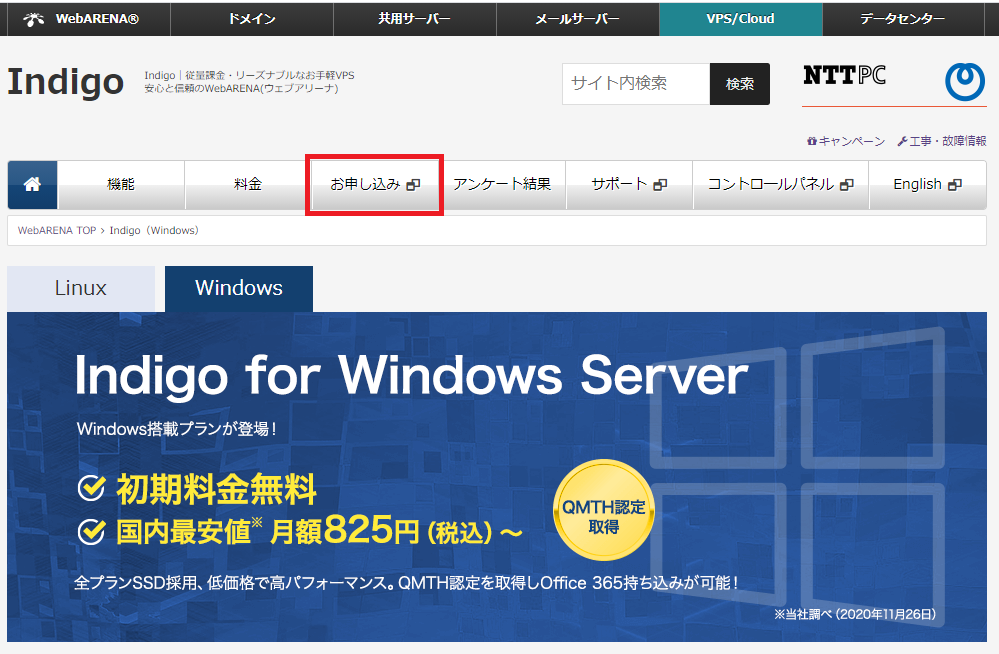Select the ドメイン top navigation item
This screenshot has width=999, height=654.
point(252,19)
